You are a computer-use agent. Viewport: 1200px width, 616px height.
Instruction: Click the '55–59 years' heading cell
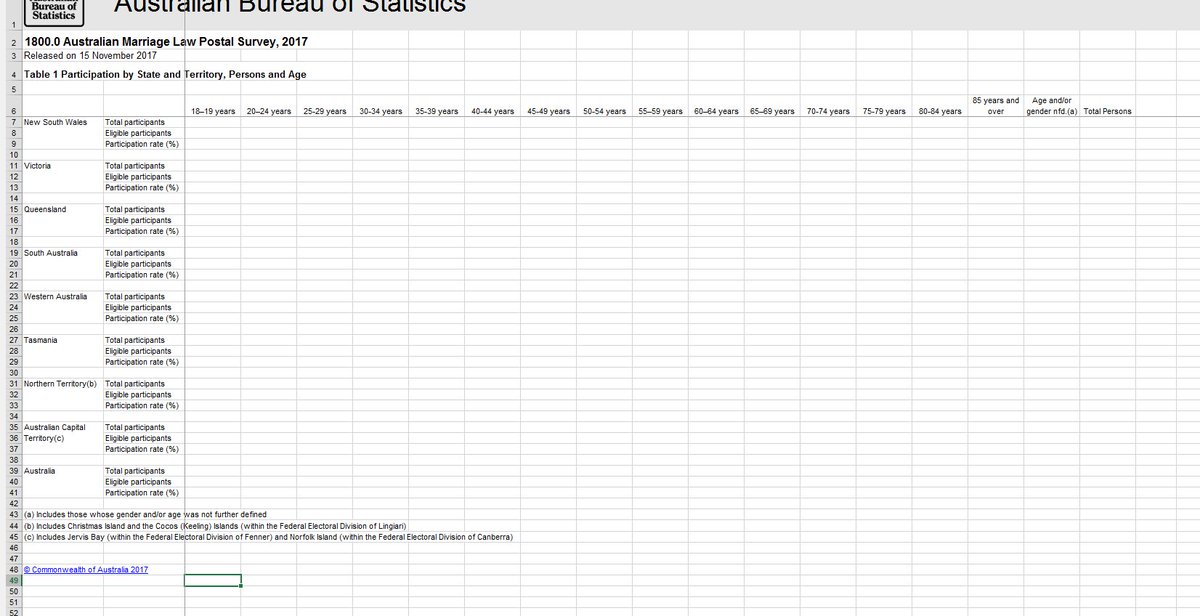(661, 111)
